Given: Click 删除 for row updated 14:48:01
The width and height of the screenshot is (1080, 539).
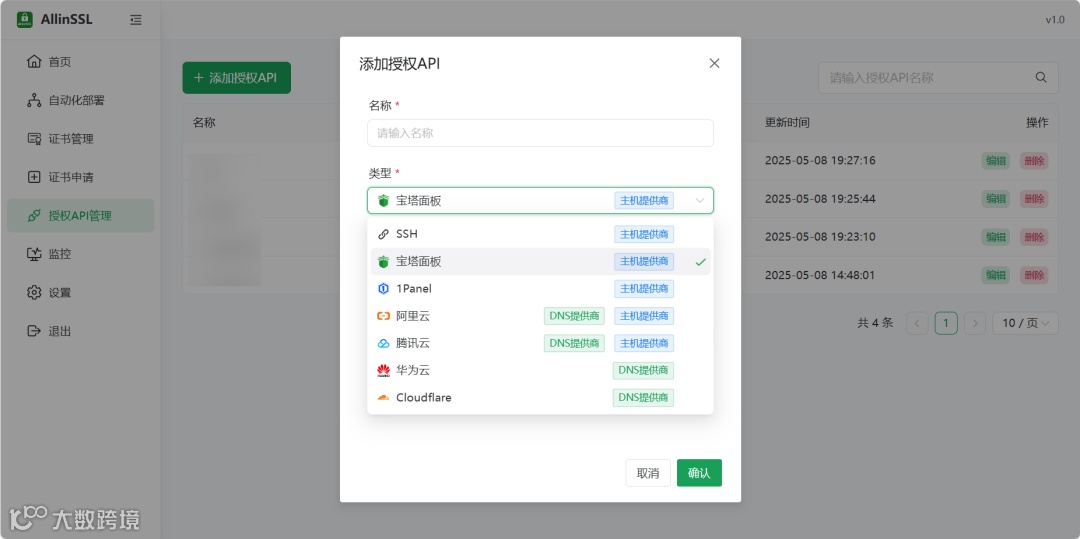Looking at the screenshot, I should pos(1034,275).
